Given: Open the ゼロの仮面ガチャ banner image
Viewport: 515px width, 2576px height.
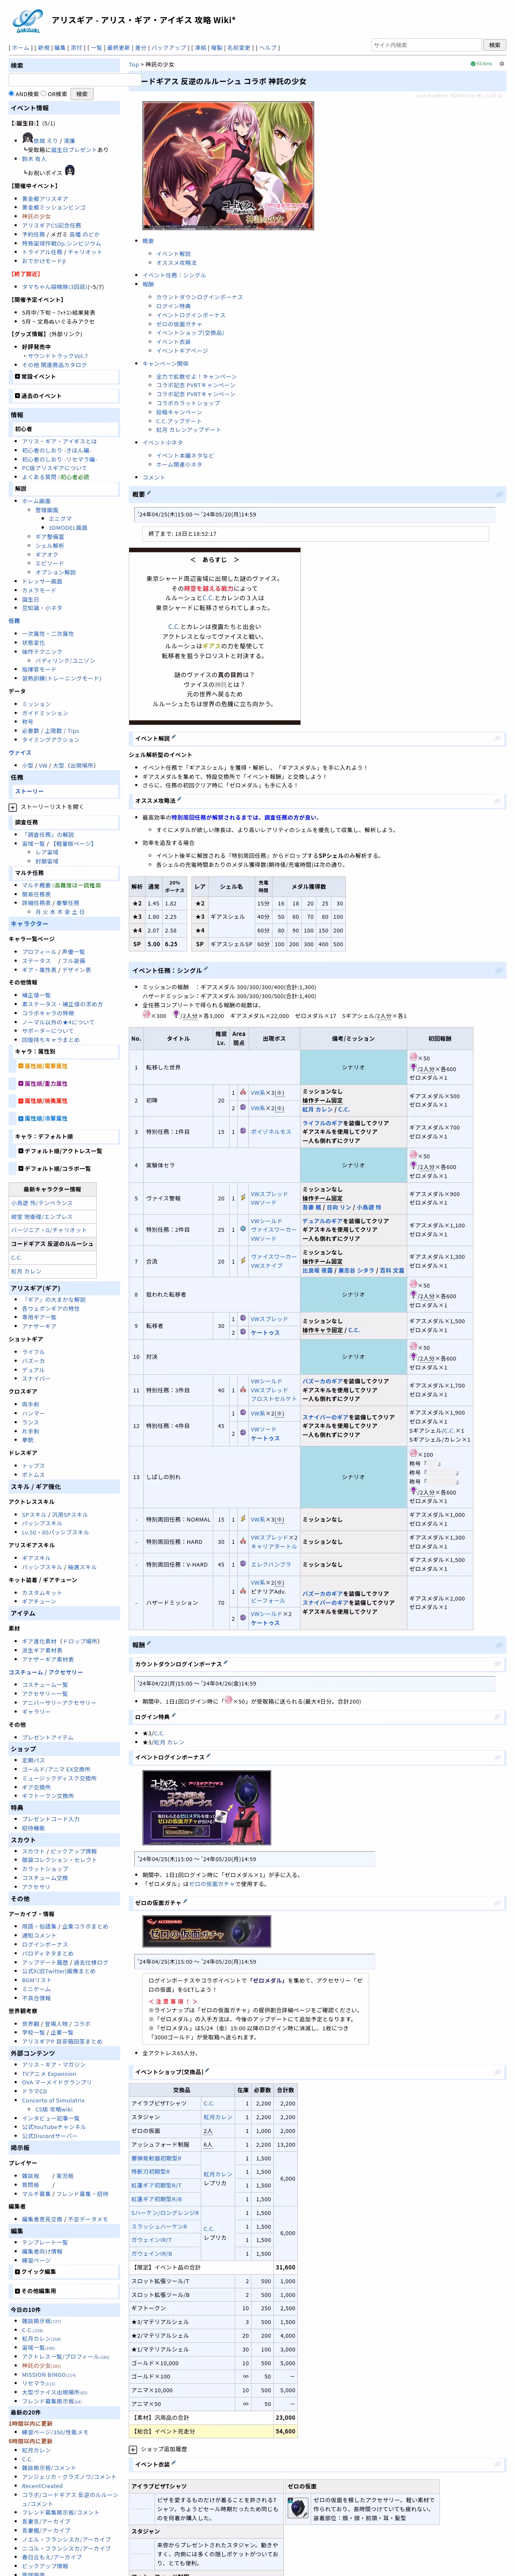Looking at the screenshot, I should (207, 1931).
